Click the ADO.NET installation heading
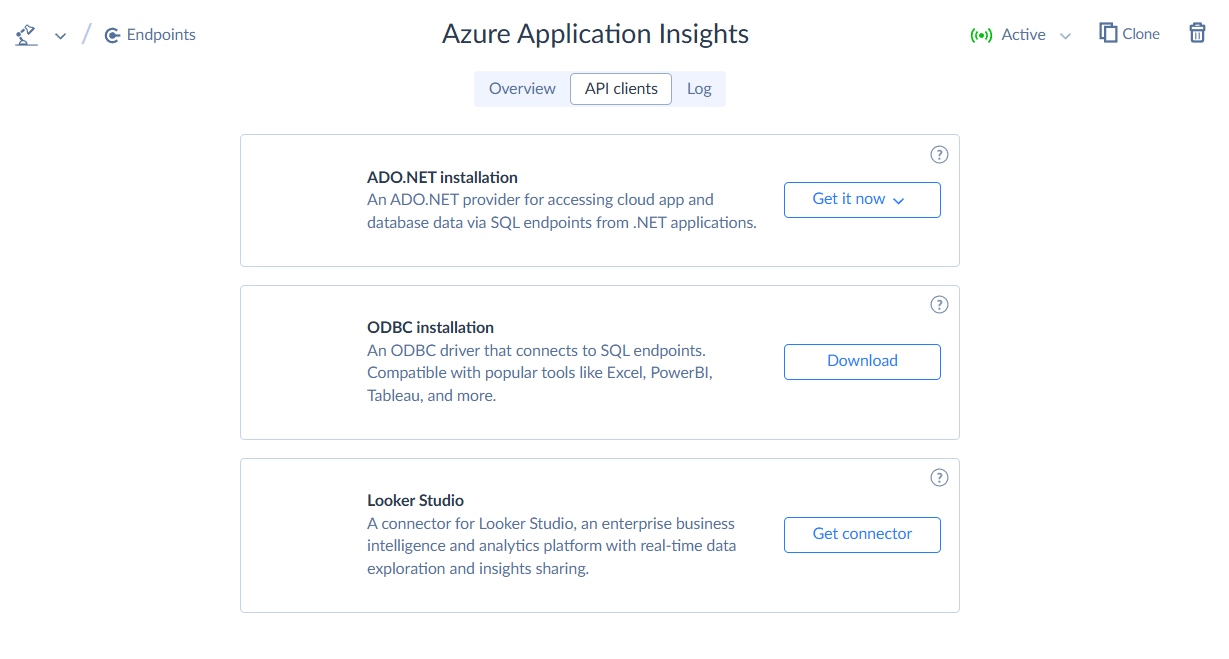This screenshot has width=1229, height=659. [442, 177]
